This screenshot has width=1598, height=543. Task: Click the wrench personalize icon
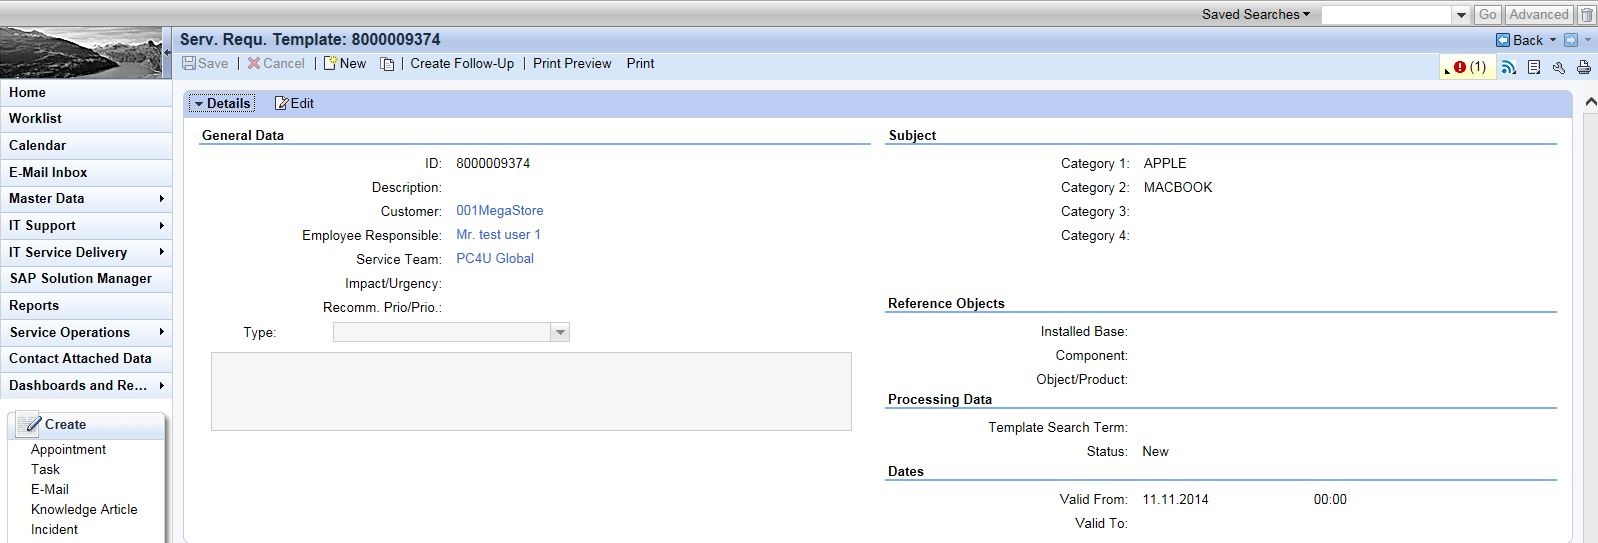point(1559,67)
